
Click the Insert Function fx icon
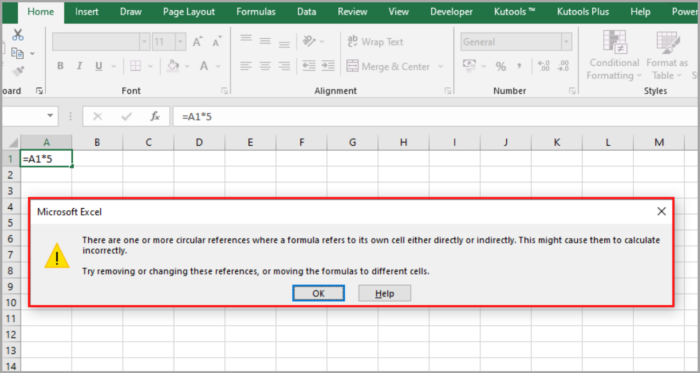tap(155, 116)
